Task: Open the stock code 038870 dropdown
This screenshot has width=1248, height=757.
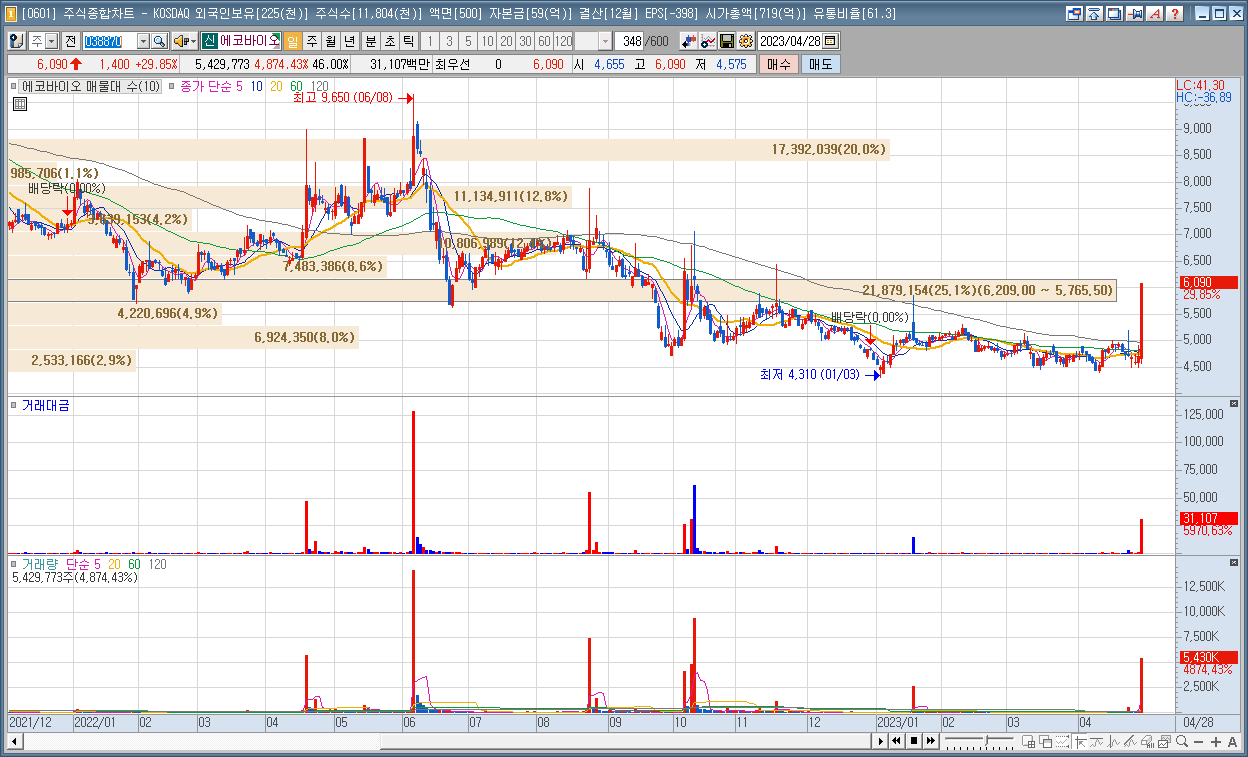Action: click(x=143, y=41)
